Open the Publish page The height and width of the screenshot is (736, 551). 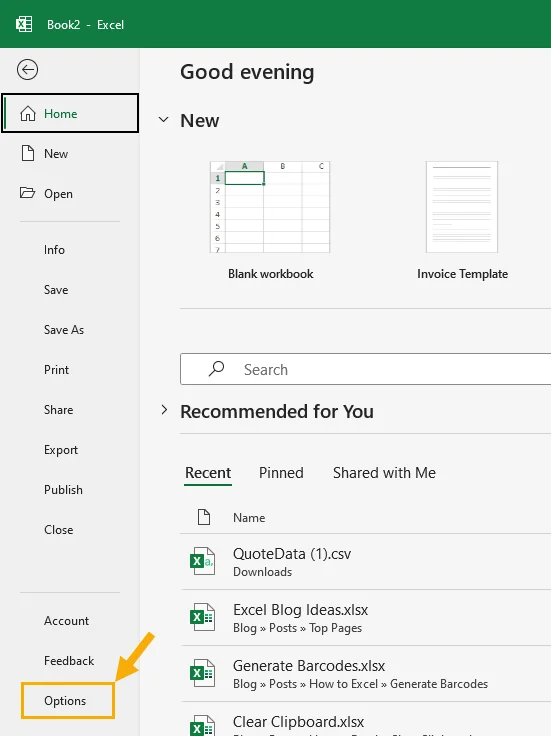(63, 490)
